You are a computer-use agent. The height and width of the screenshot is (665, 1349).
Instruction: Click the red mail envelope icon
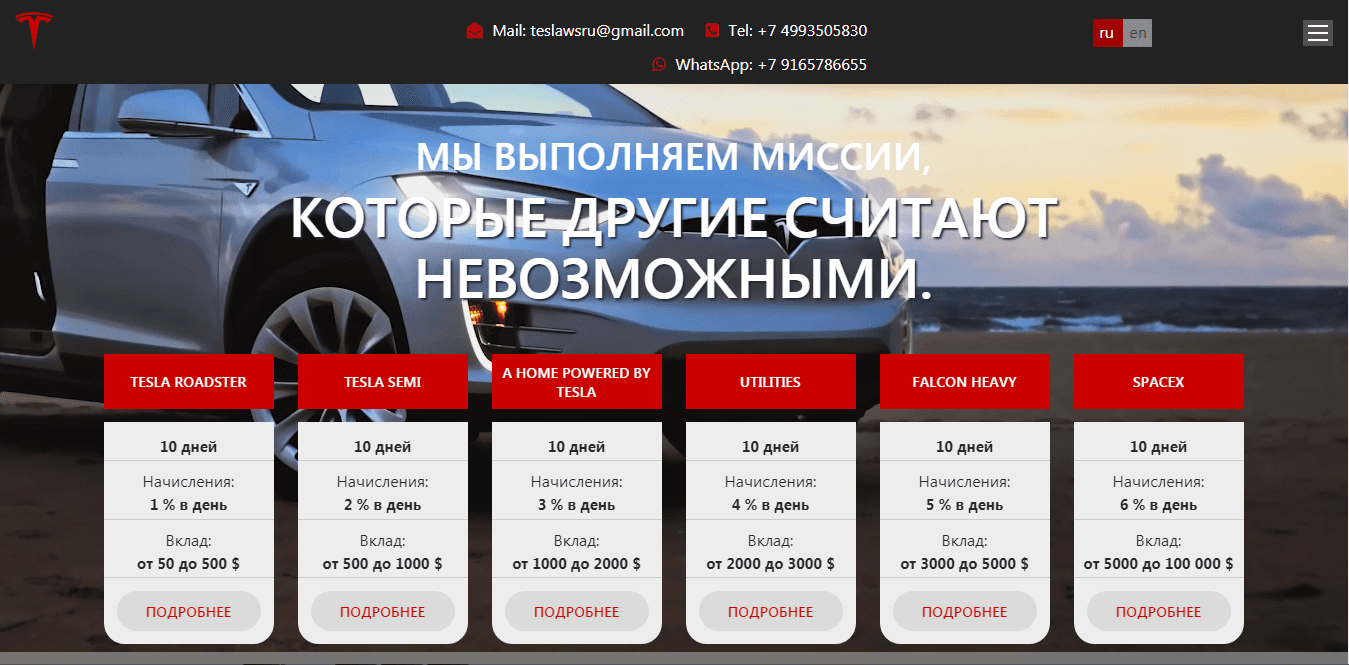(473, 30)
